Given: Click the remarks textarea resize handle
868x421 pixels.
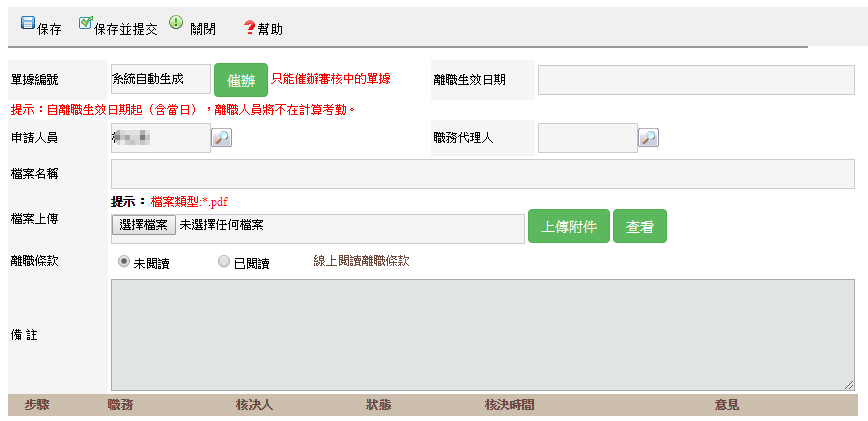Looking at the screenshot, I should (849, 384).
